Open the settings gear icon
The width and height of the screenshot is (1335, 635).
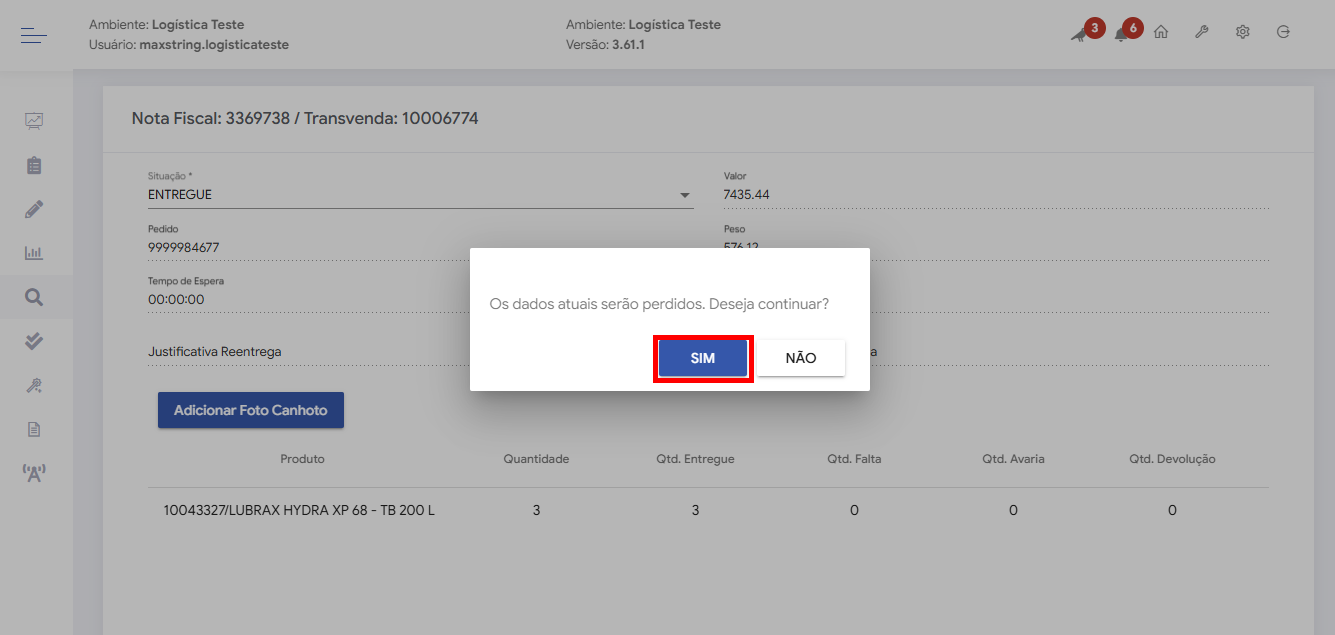point(1243,32)
